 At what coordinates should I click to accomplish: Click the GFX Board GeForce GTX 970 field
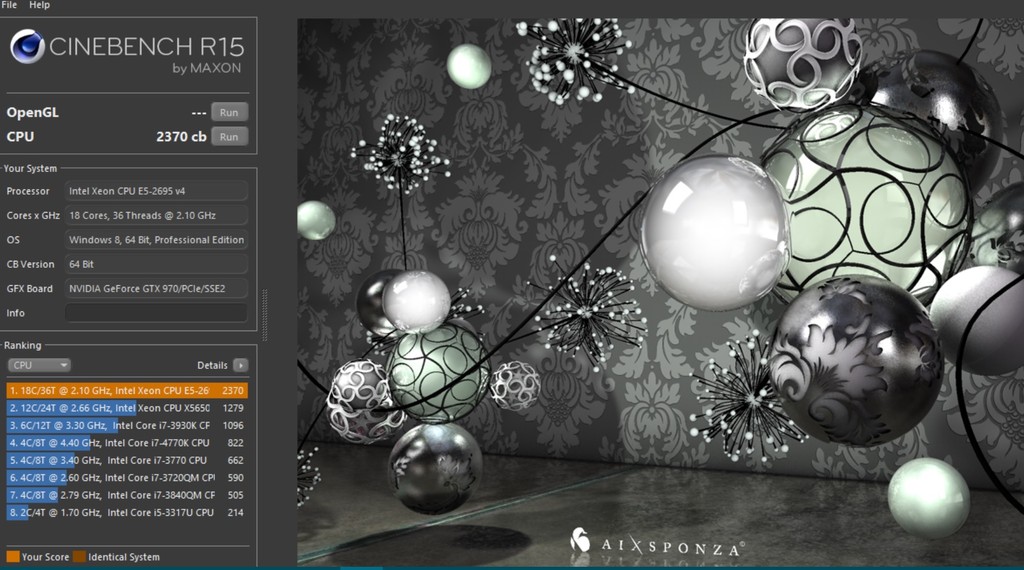tap(156, 289)
